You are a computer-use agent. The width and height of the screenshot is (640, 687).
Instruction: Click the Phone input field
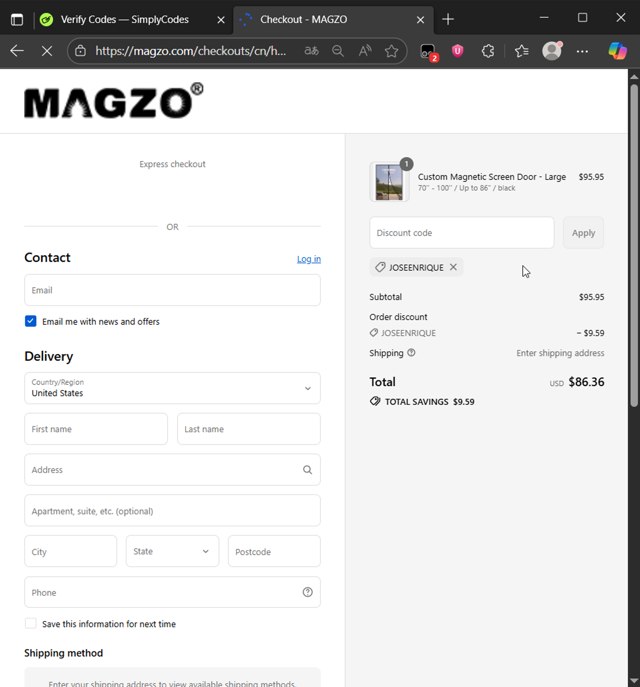point(173,592)
